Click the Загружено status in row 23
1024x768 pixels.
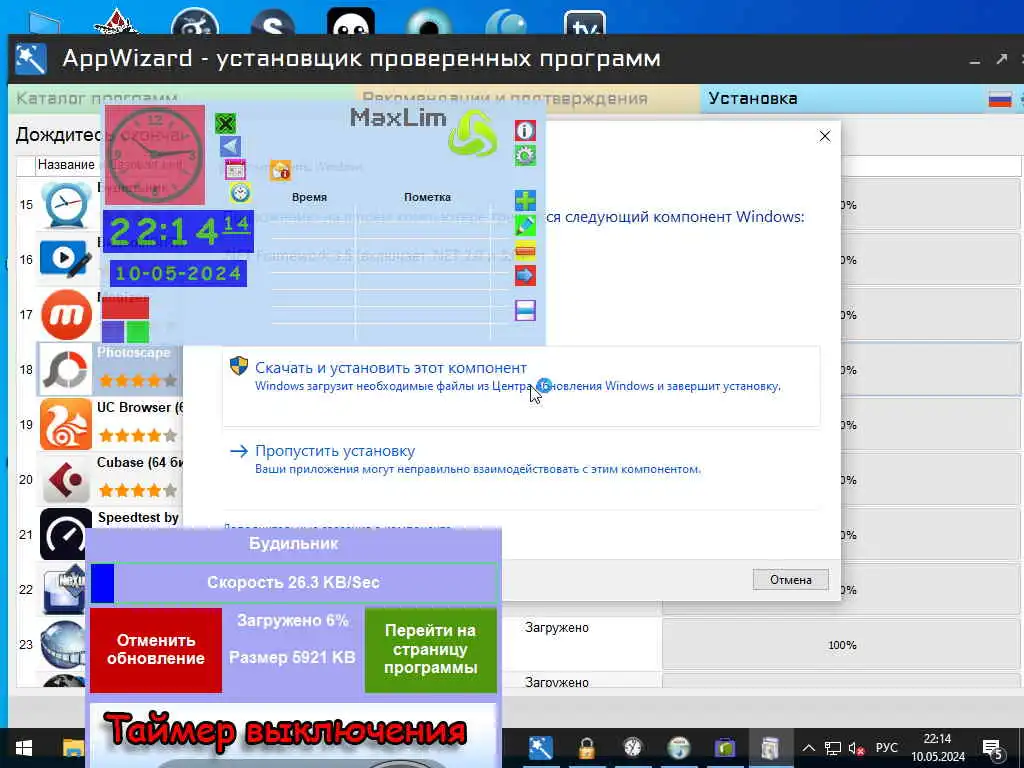556,628
